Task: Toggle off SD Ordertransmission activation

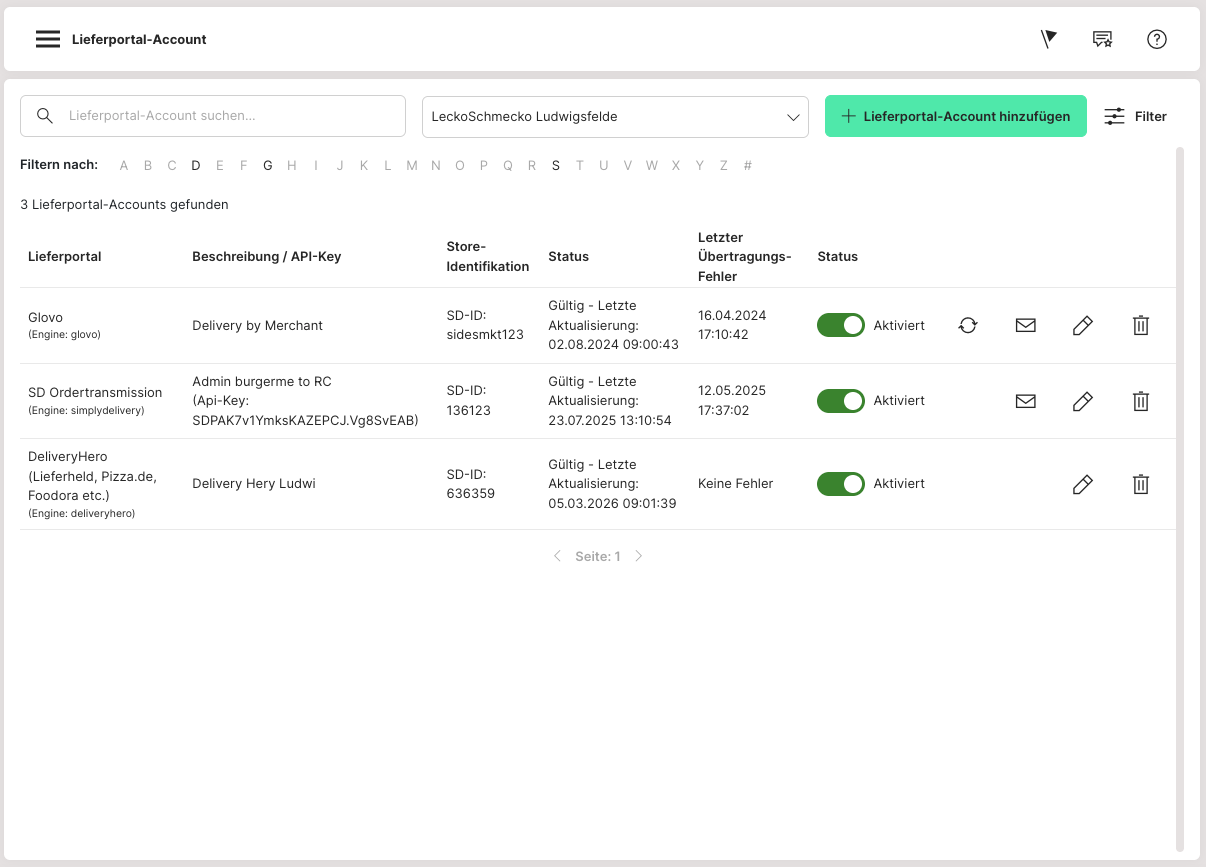Action: tap(840, 401)
